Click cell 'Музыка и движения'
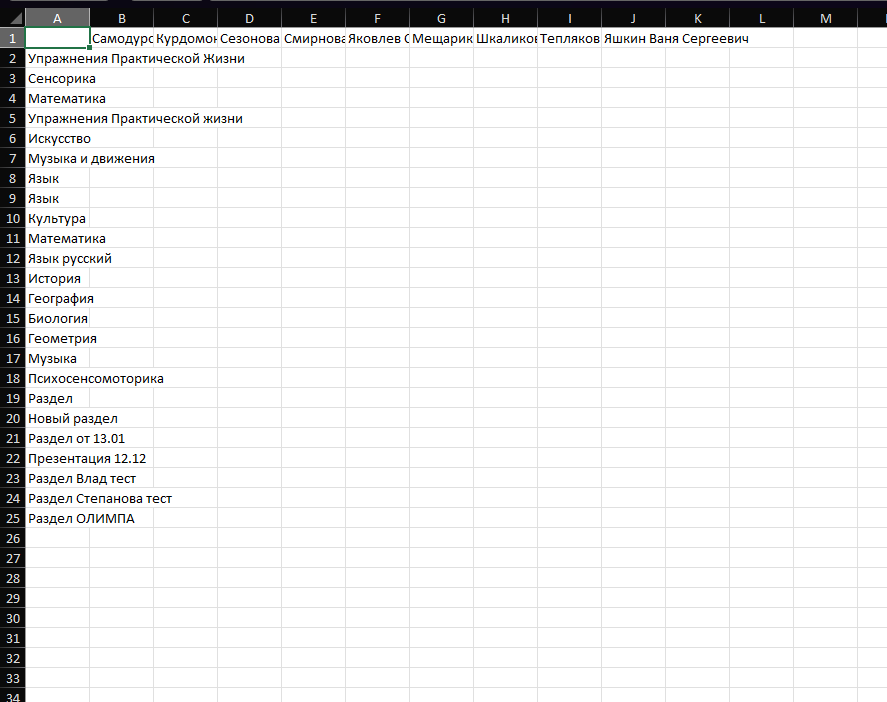Viewport: 887px width, 702px height. point(91,158)
